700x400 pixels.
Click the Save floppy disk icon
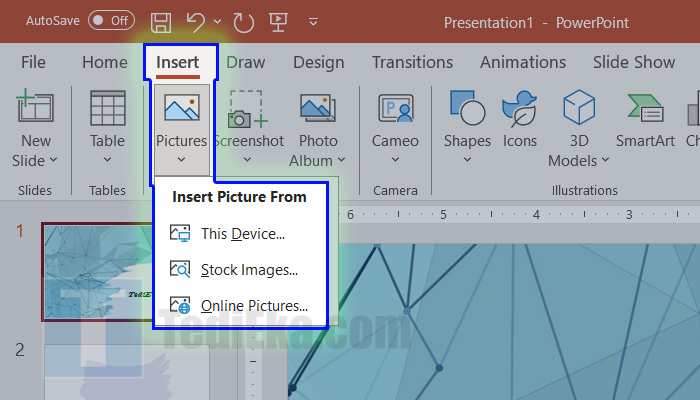(x=161, y=22)
